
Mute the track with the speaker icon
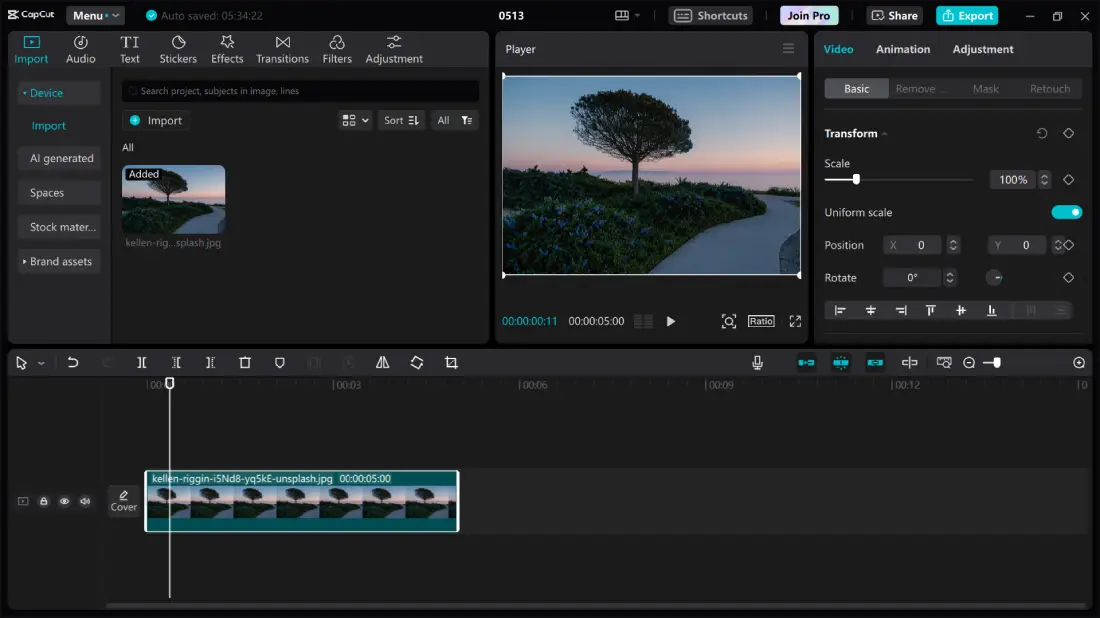[85, 501]
